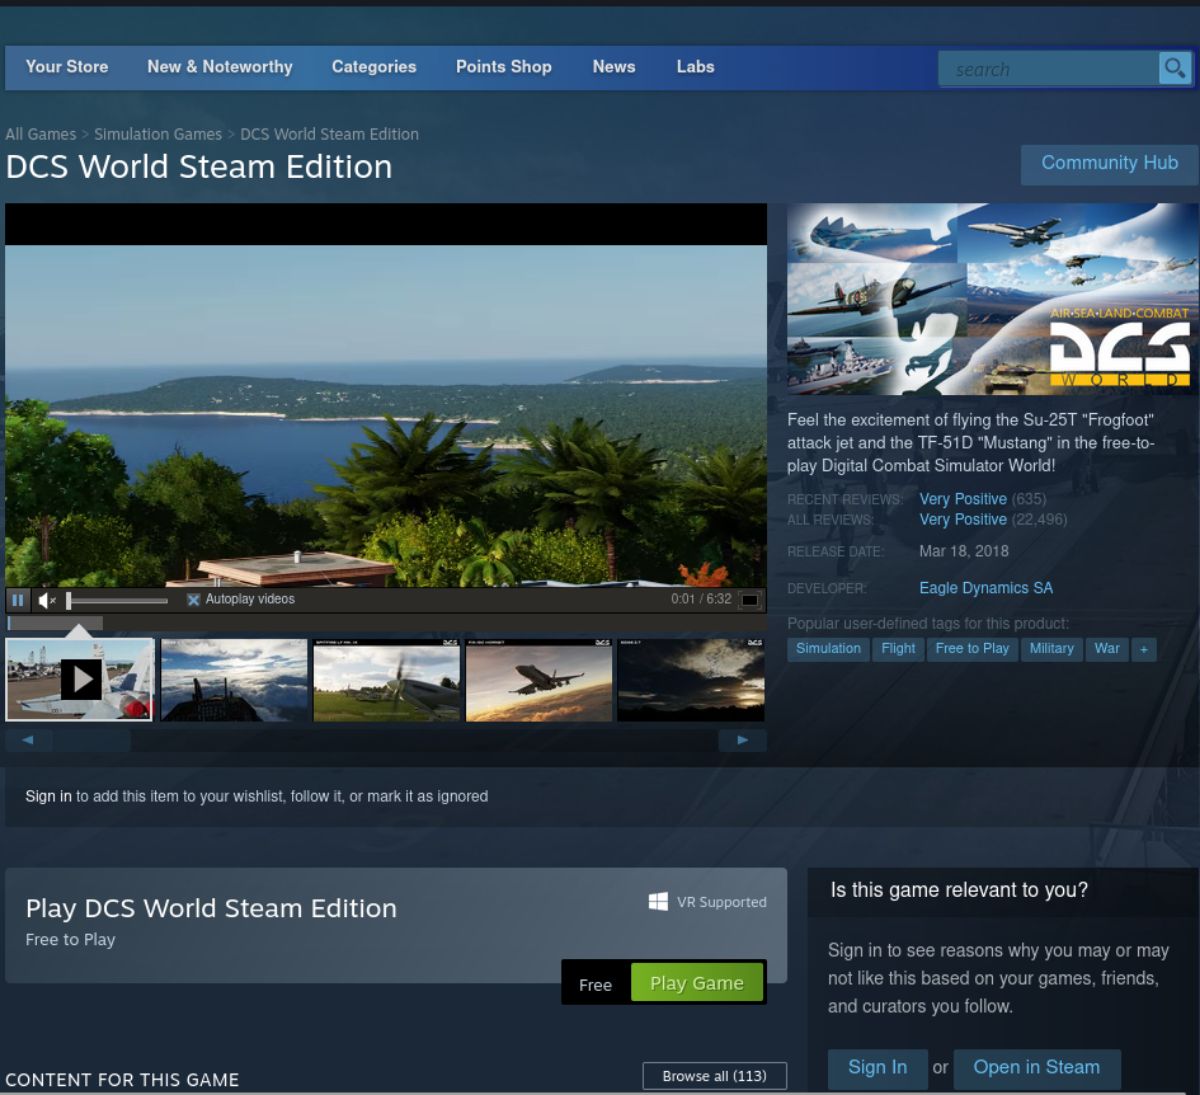The height and width of the screenshot is (1095, 1200).
Task: Select the cockpit above clouds screenshot thumbnail
Action: (x=234, y=680)
